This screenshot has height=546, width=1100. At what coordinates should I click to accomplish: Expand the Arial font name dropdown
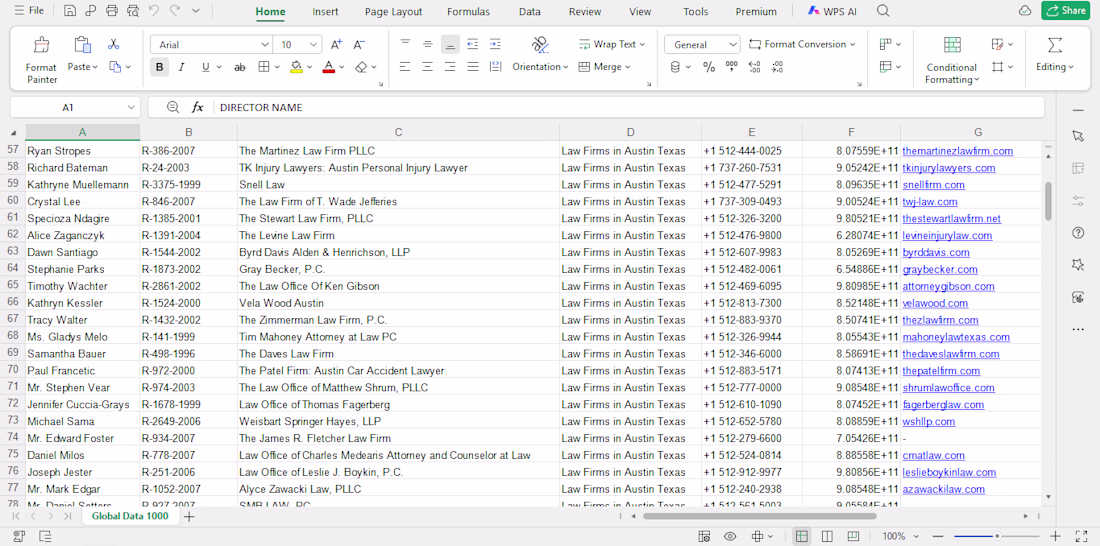pyautogui.click(x=264, y=44)
